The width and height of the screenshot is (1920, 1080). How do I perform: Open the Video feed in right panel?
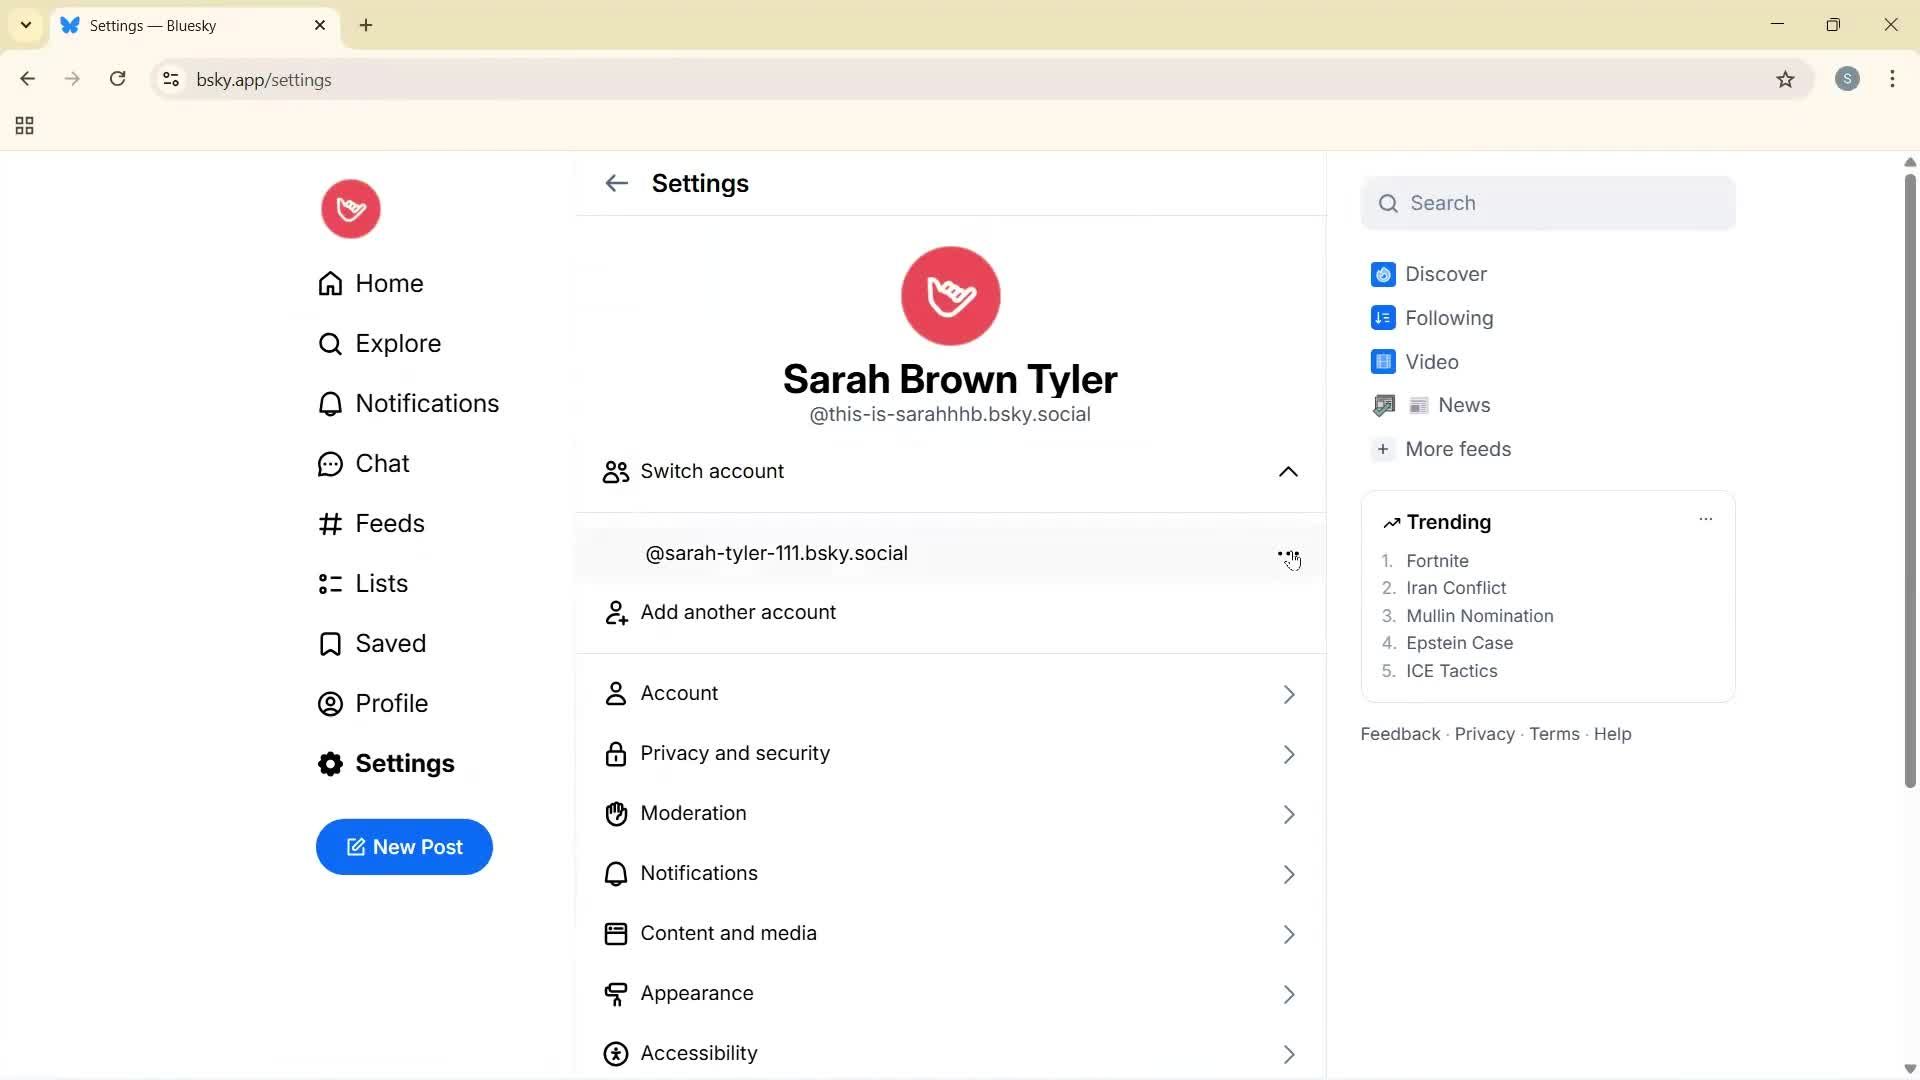(x=1433, y=361)
